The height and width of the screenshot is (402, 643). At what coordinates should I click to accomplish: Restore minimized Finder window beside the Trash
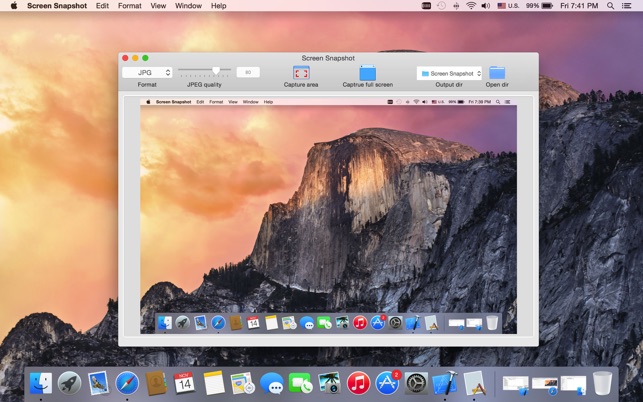573,386
